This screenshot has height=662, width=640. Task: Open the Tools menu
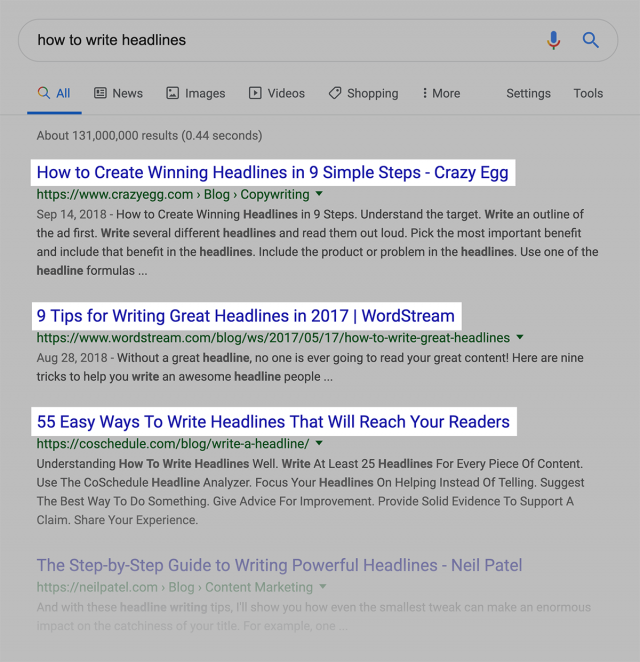point(588,93)
